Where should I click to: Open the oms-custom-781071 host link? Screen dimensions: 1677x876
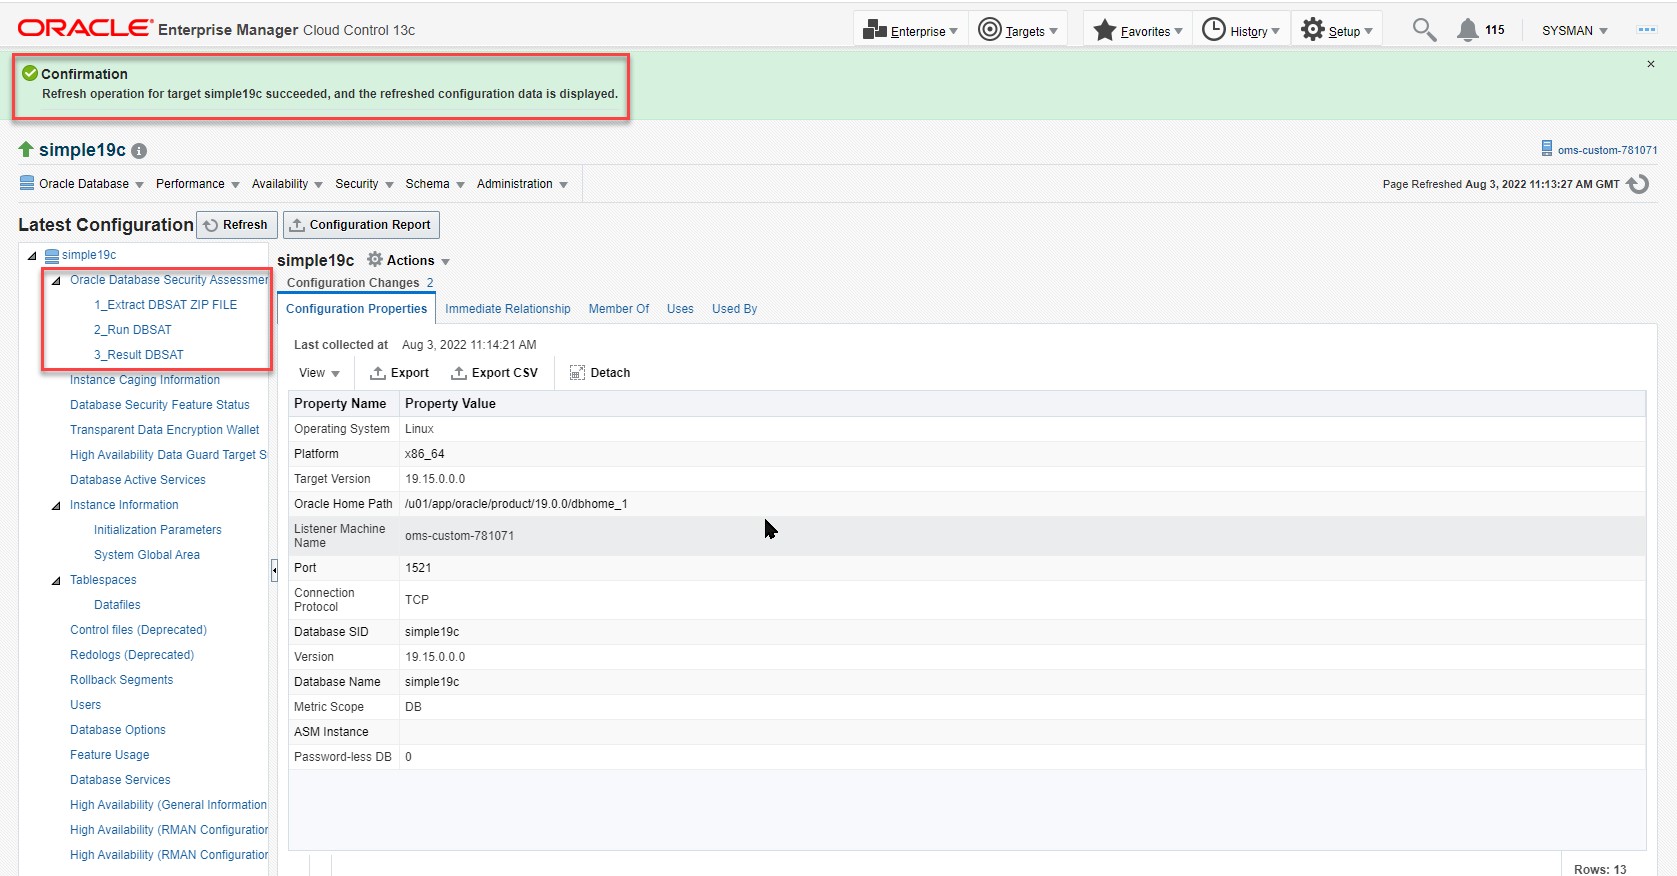point(1607,150)
